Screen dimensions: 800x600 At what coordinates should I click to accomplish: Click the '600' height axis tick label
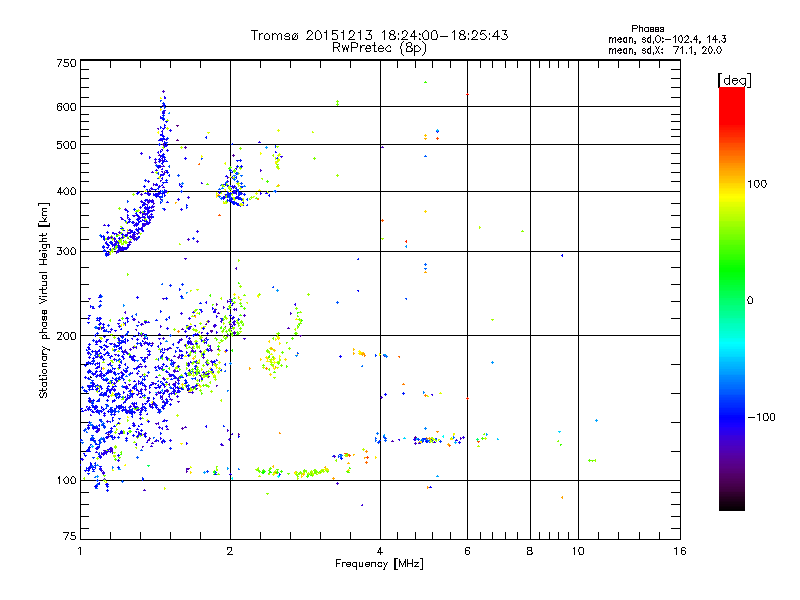[66, 107]
